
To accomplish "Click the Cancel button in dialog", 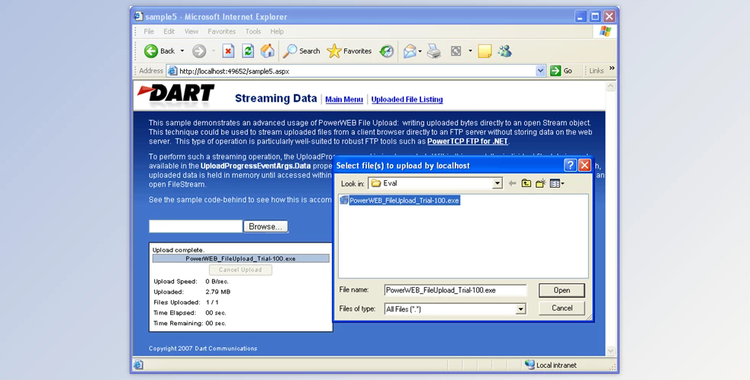I will [x=562, y=308].
